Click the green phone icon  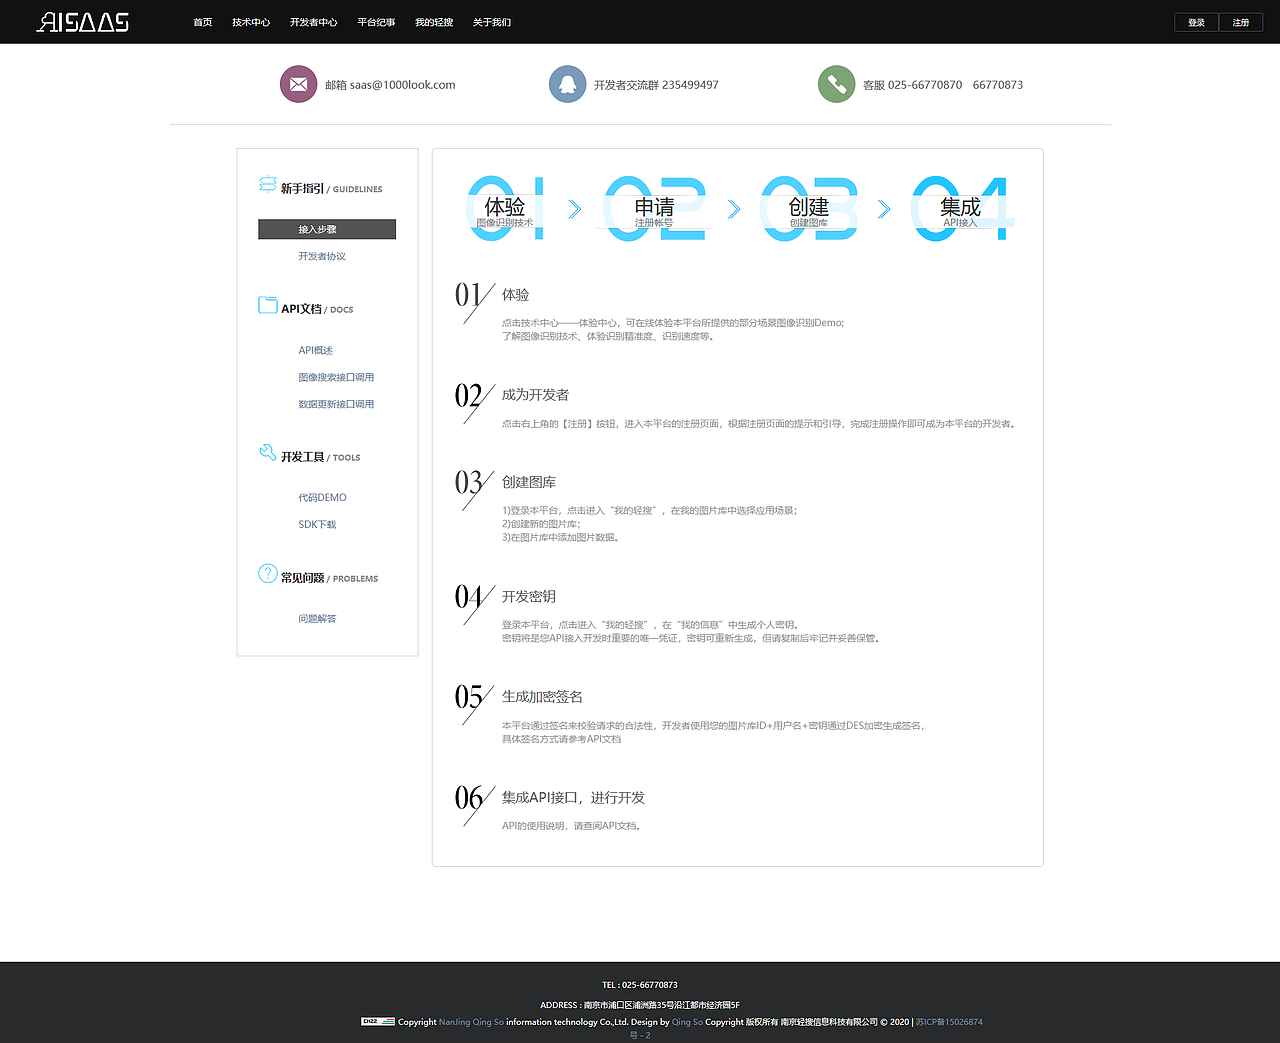point(836,84)
